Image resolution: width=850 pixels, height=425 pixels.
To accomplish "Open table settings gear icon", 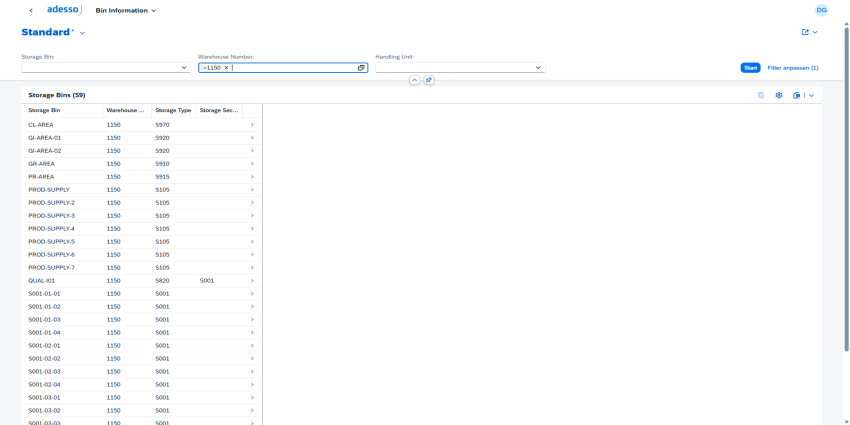I will (x=779, y=95).
